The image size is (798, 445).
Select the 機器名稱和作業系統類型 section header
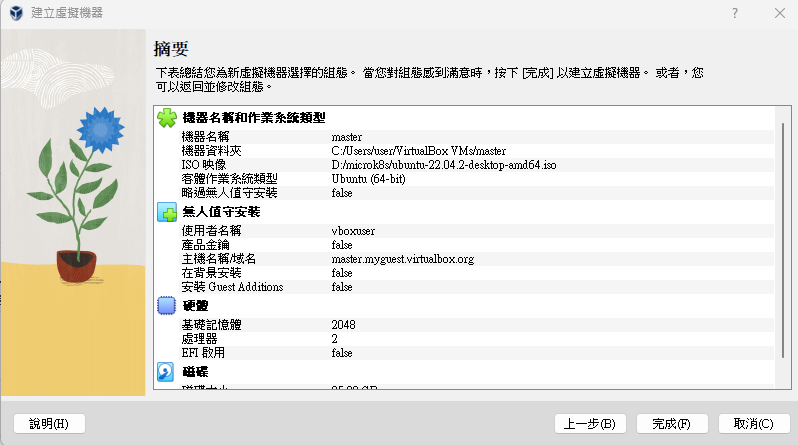tap(254, 118)
